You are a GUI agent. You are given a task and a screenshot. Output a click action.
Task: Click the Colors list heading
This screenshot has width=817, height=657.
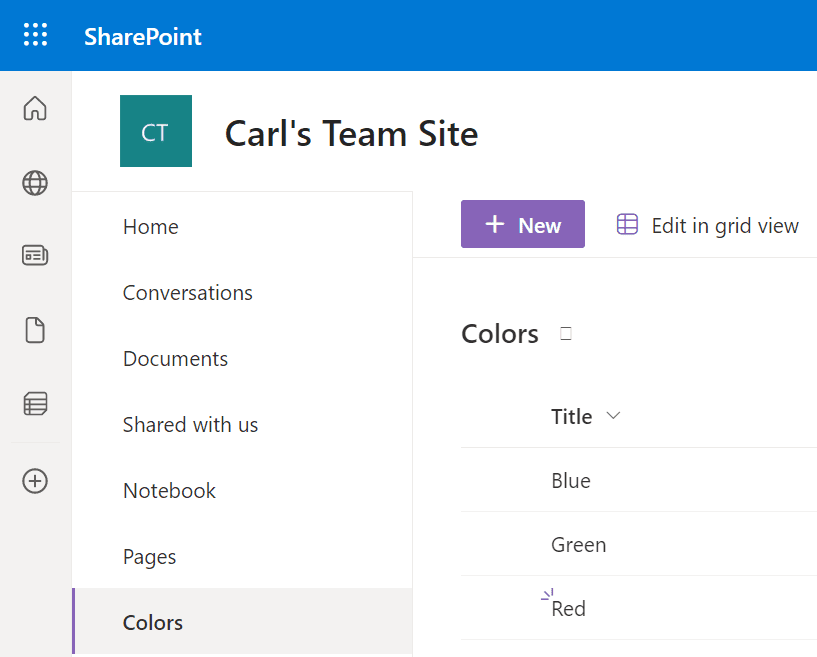click(500, 333)
